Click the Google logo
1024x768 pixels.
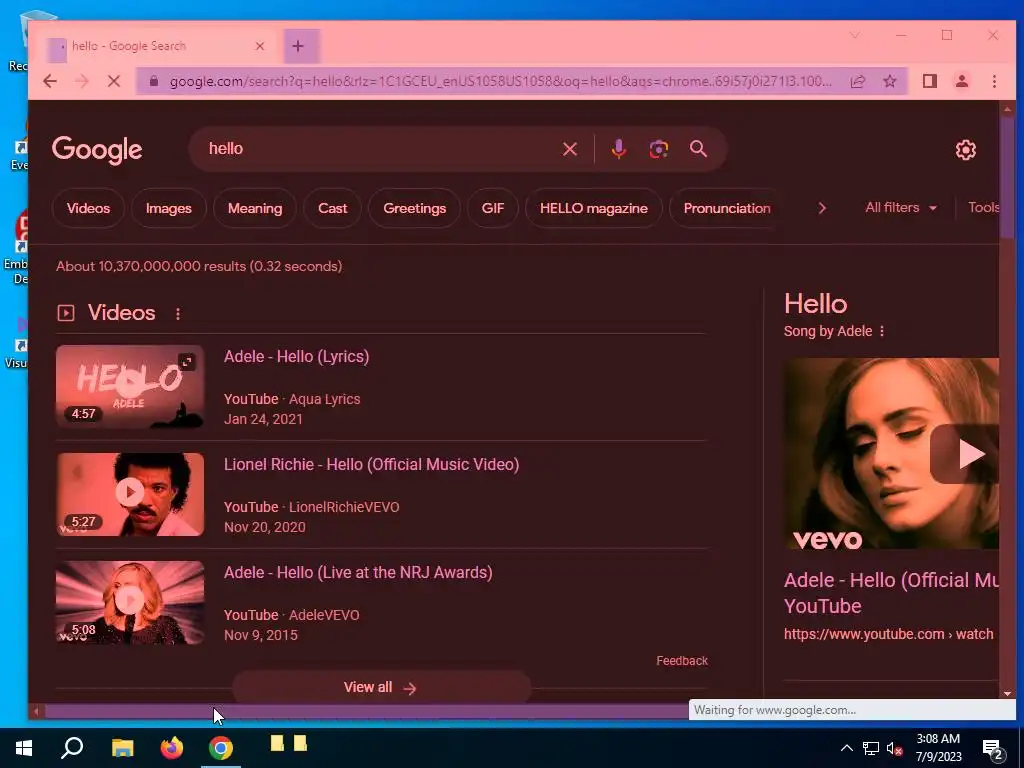(97, 150)
